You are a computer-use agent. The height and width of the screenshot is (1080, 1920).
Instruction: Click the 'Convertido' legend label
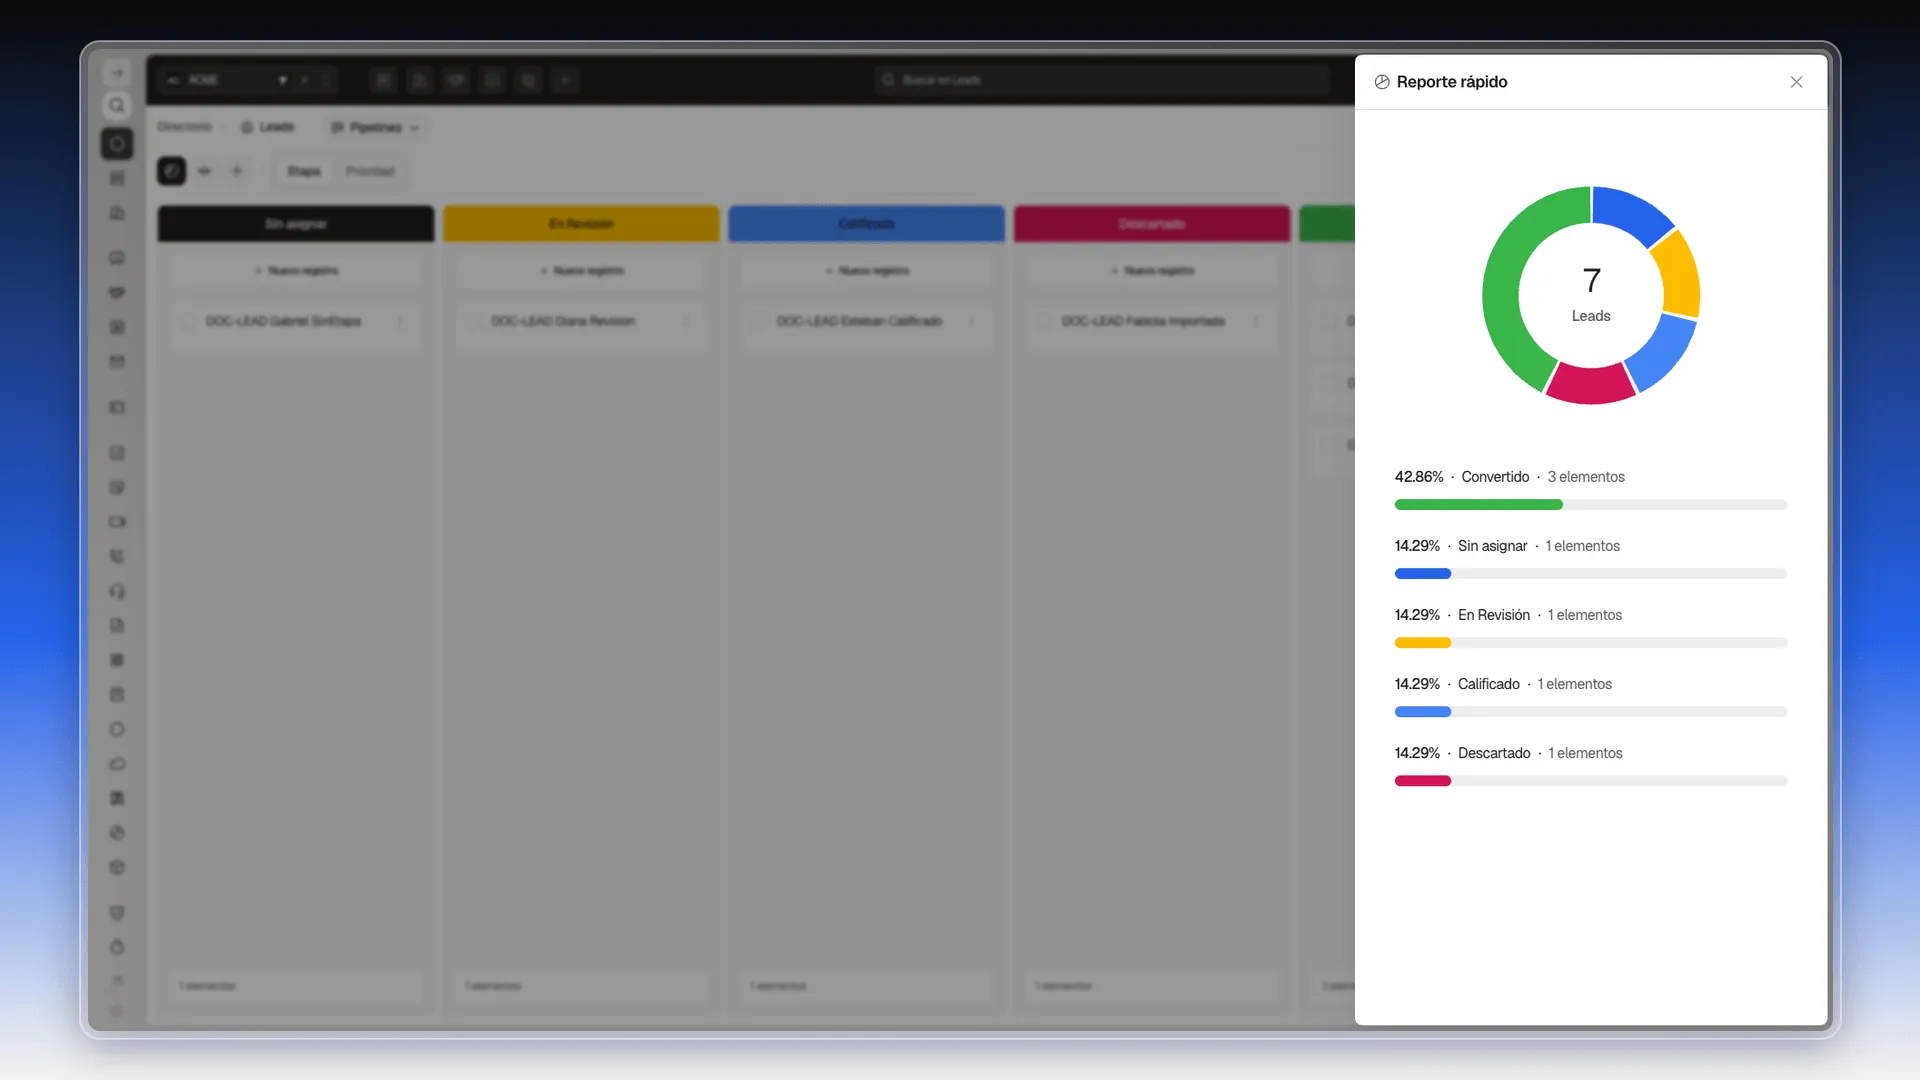pos(1495,477)
